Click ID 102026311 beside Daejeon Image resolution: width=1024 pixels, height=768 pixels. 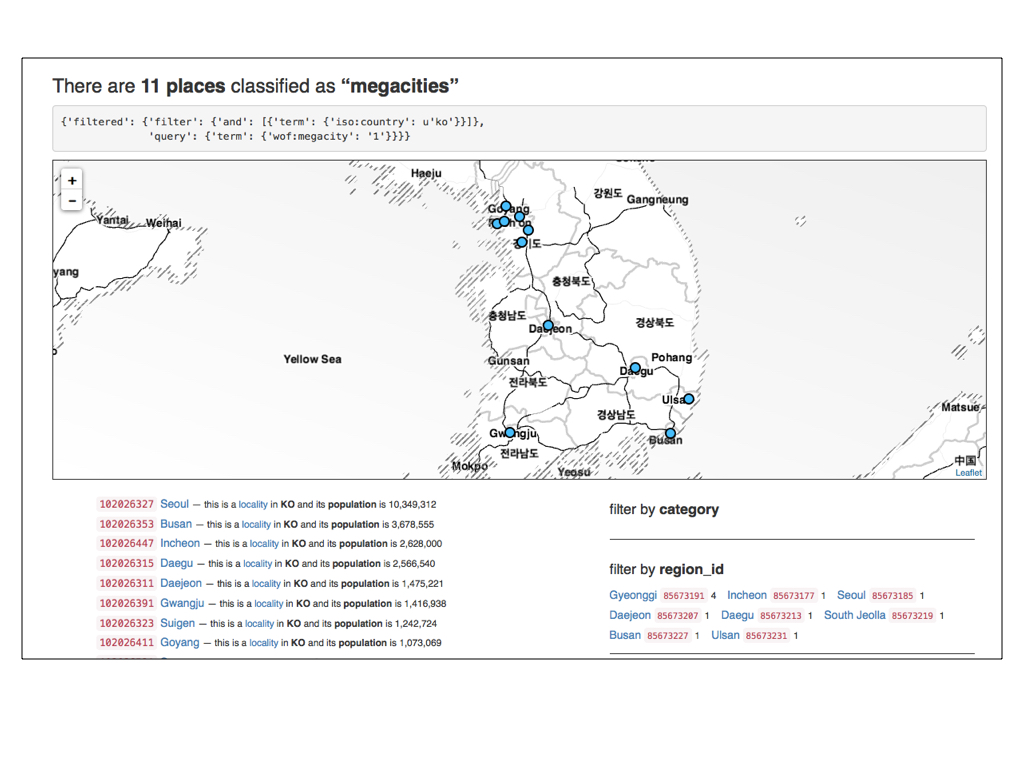pyautogui.click(x=126, y=583)
